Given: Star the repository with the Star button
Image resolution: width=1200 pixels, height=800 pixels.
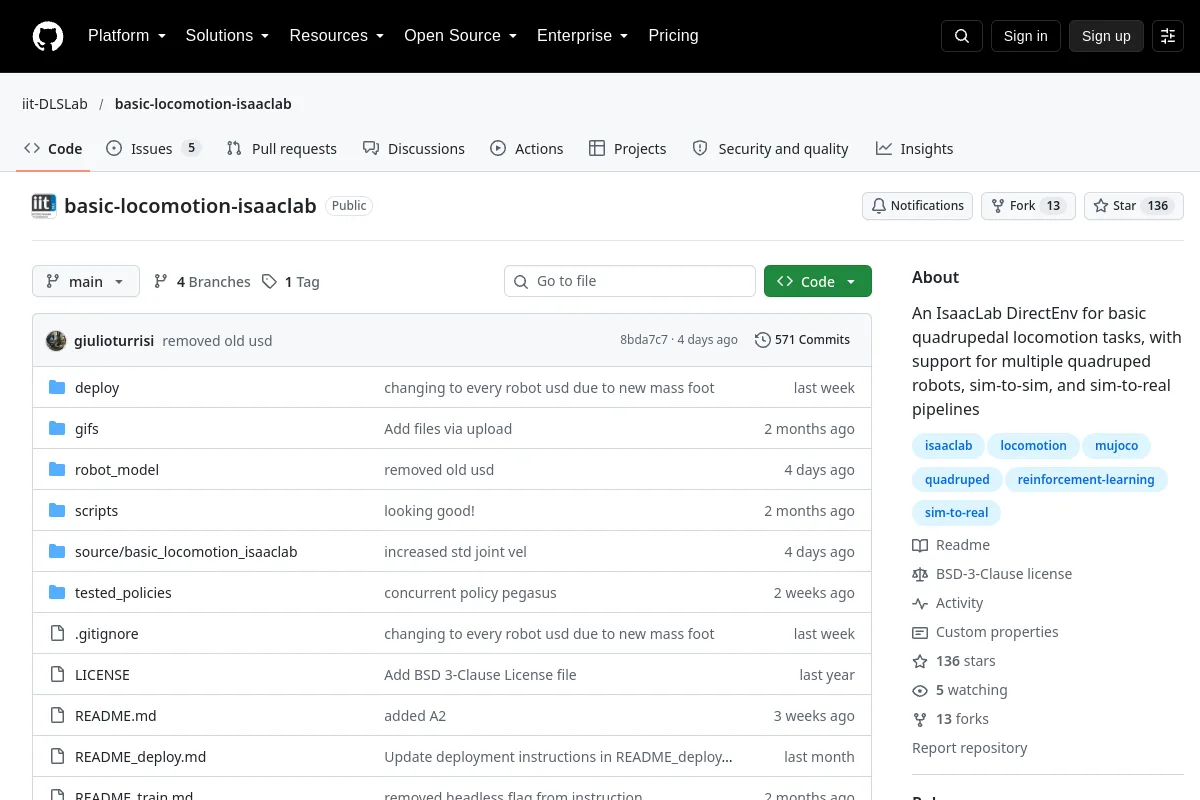Looking at the screenshot, I should [1134, 206].
